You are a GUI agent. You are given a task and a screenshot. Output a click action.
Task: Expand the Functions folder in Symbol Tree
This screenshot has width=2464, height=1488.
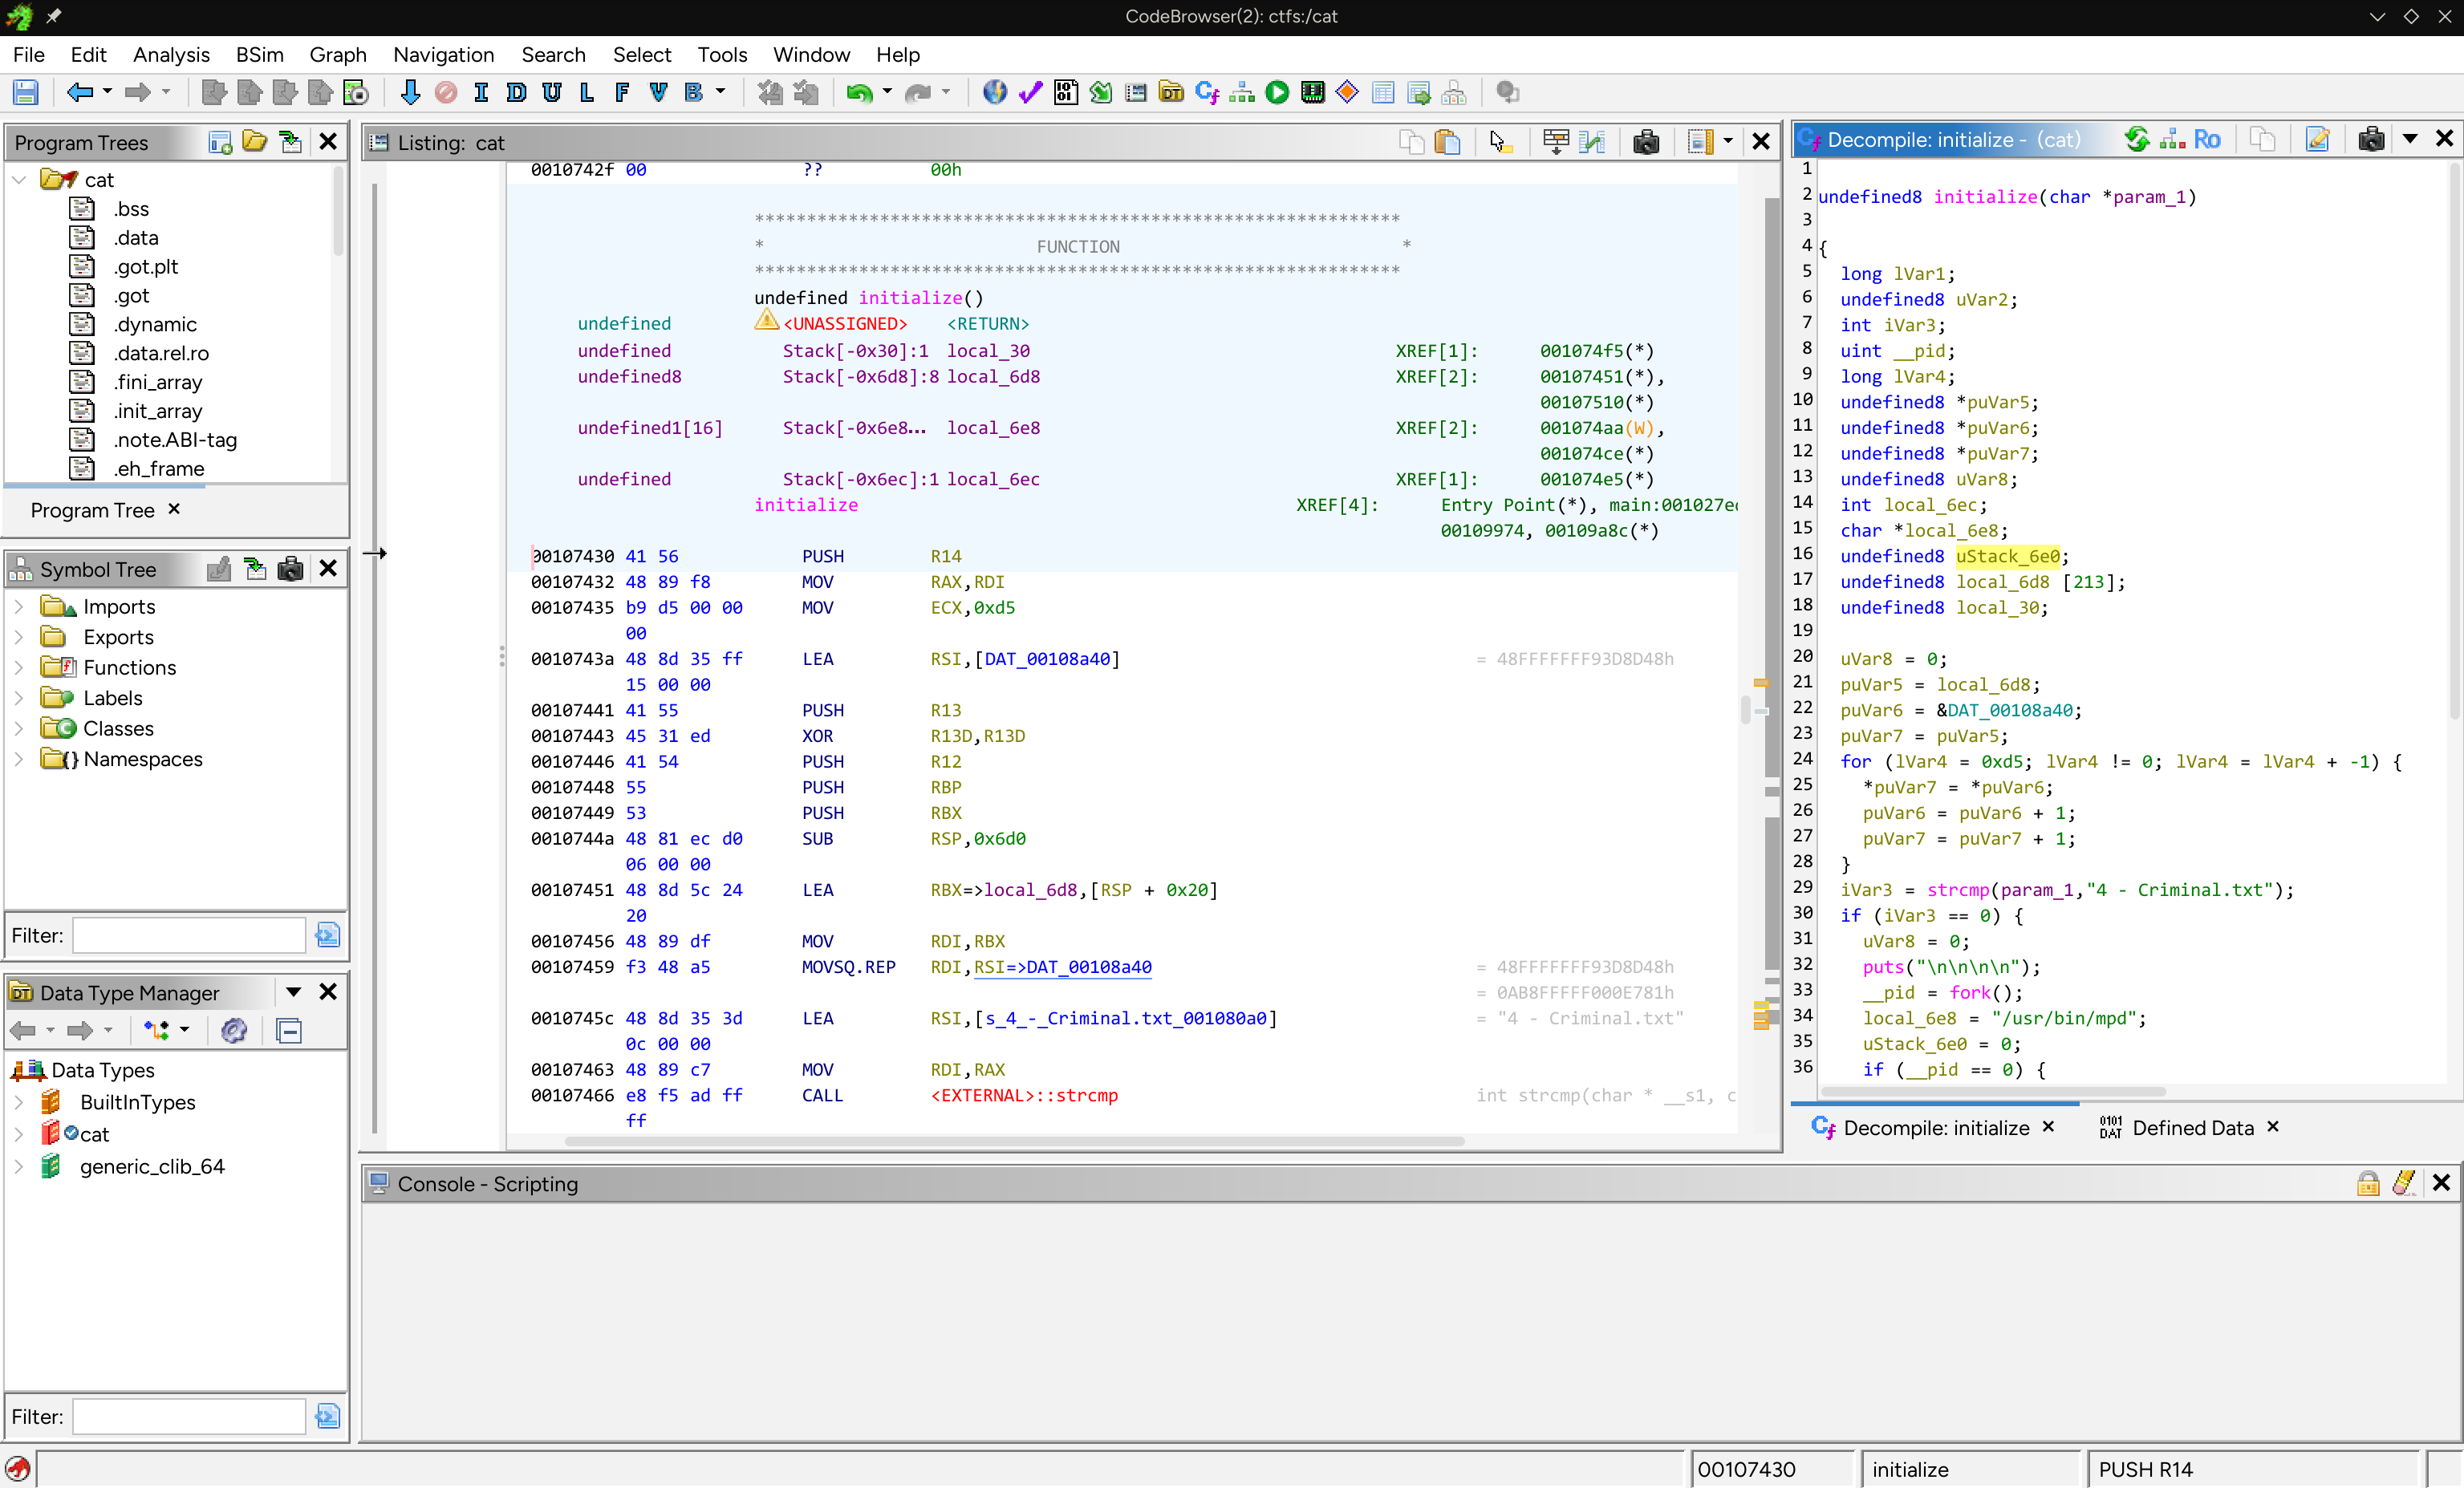click(x=18, y=667)
